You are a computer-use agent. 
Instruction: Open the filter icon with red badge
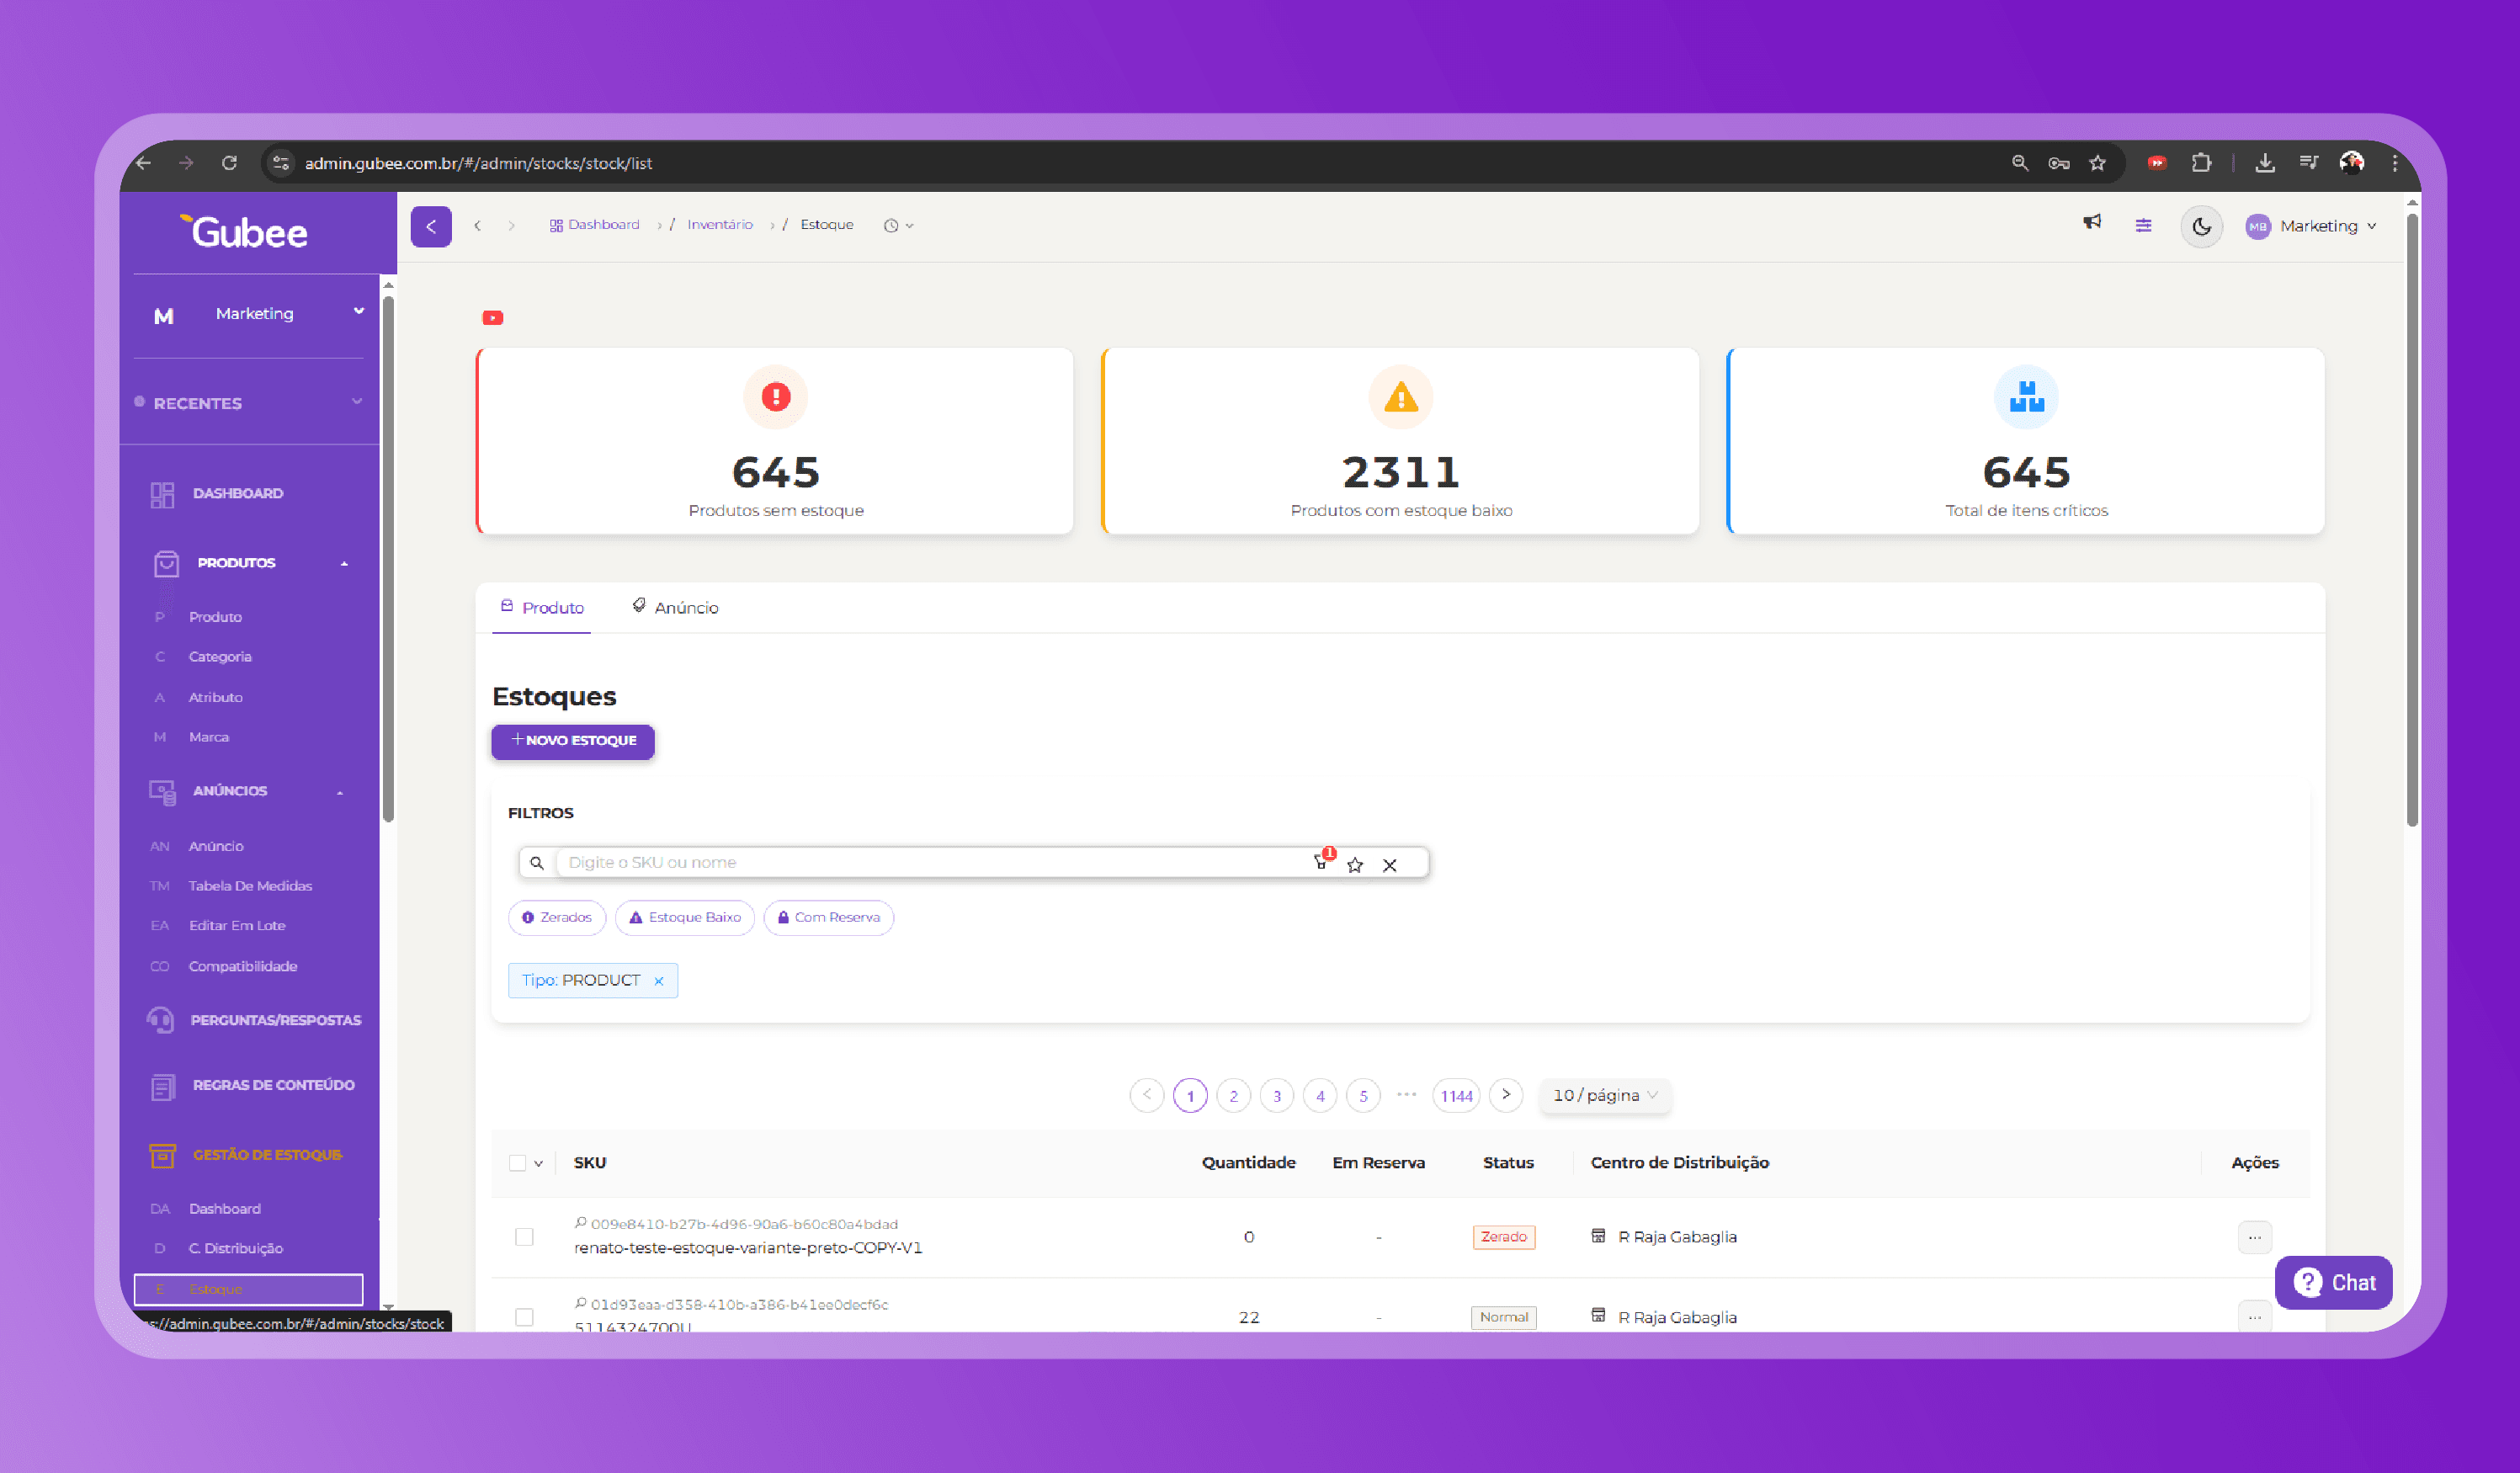tap(1321, 862)
